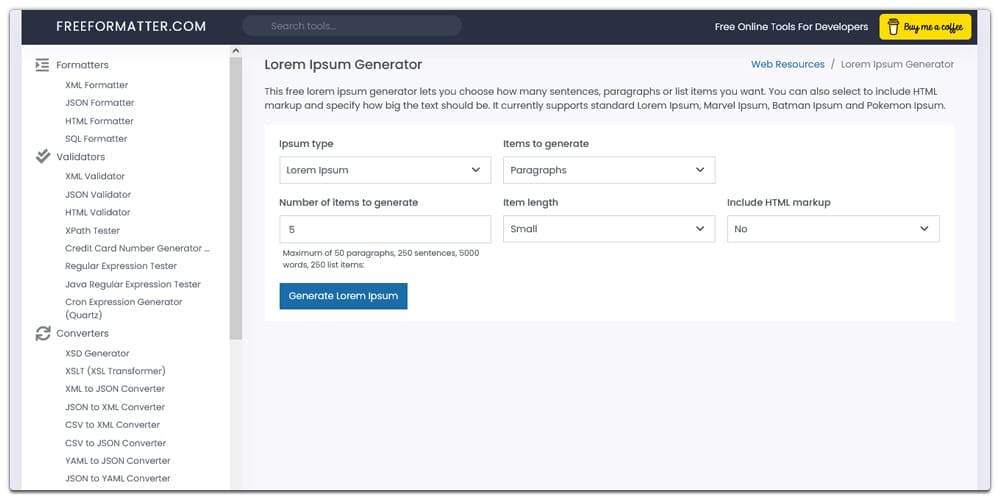
Task: Click the Converters arrows icon
Action: 43,333
